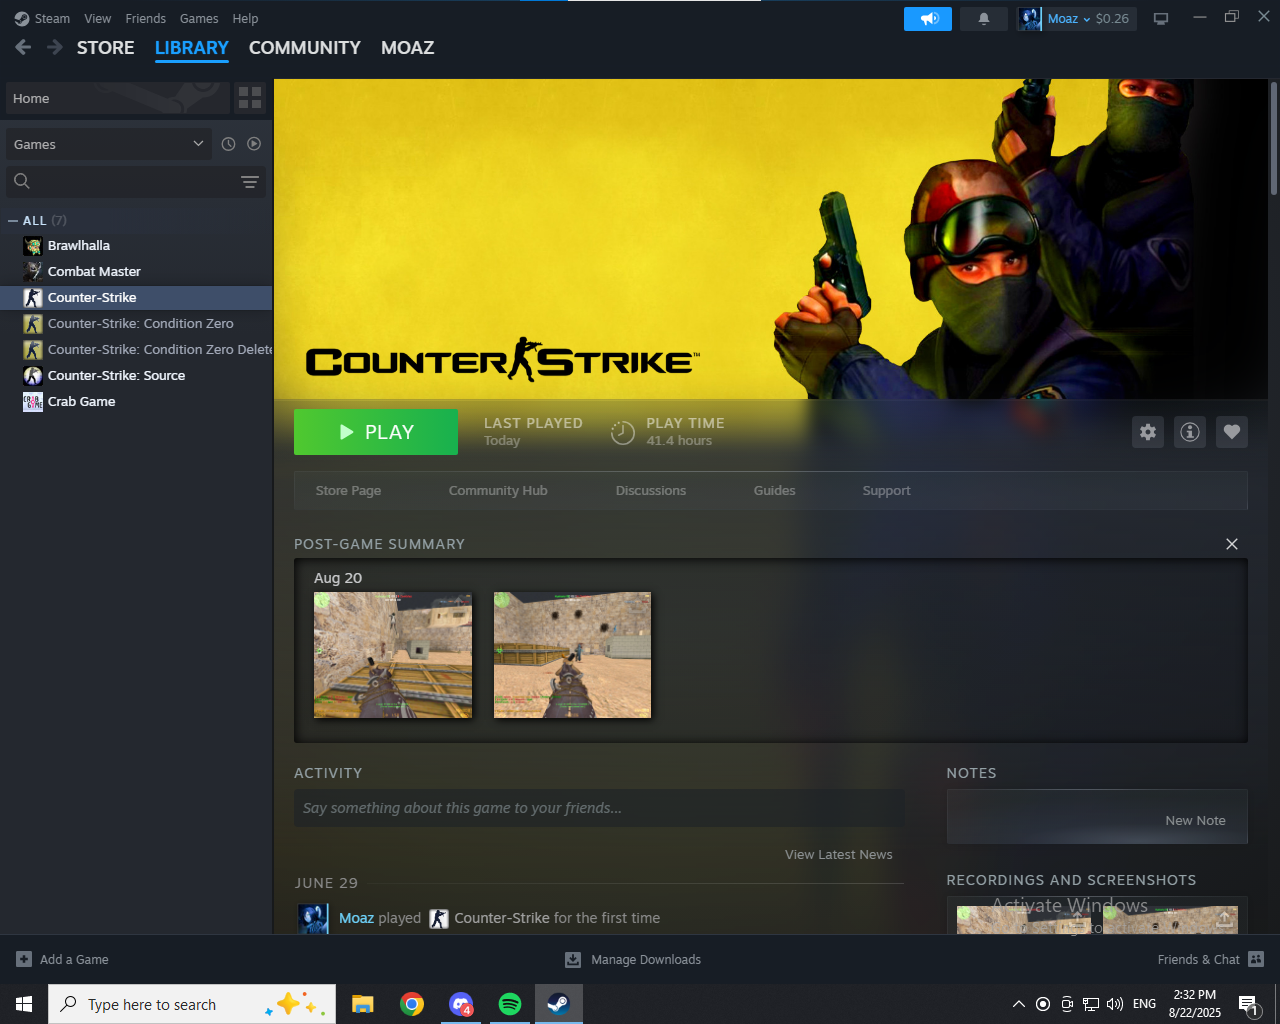Image resolution: width=1280 pixels, height=1024 pixels.
Task: Toggle ready-to-play filter icon
Action: coord(254,144)
